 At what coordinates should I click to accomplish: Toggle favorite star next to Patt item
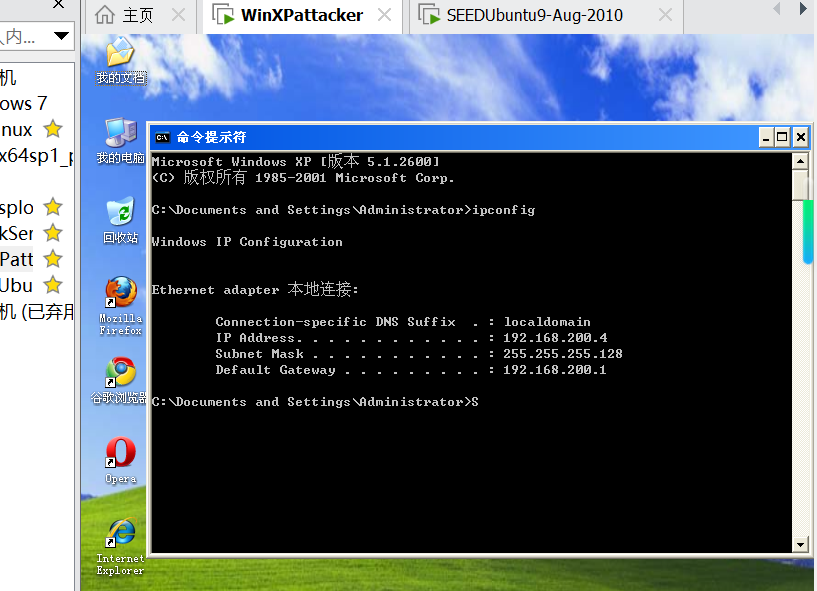53,259
